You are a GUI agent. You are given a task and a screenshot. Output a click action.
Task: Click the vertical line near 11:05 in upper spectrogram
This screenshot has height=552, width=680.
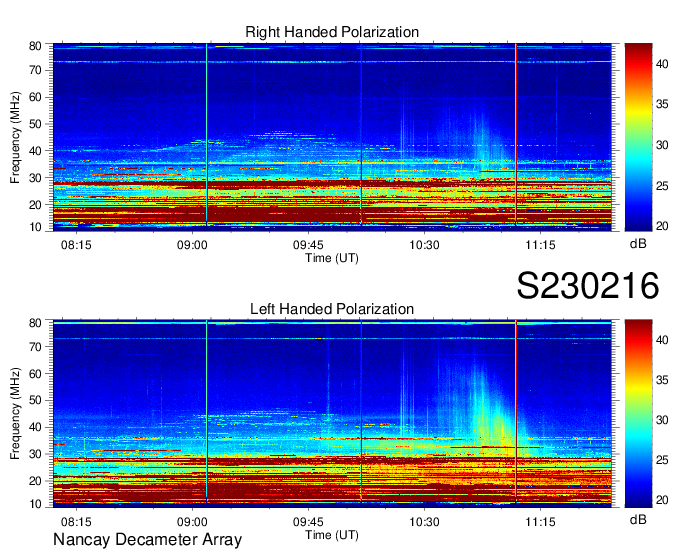point(516,134)
